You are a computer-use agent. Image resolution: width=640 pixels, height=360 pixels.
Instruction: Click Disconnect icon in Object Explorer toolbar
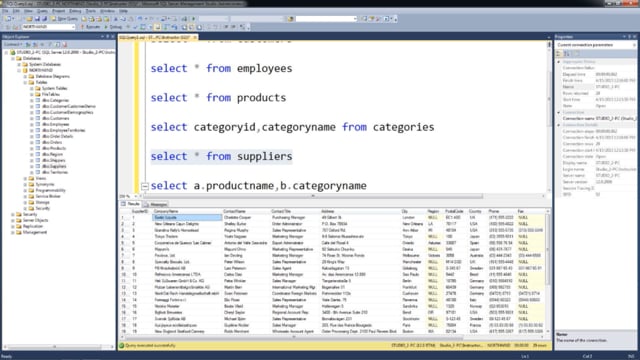coord(36,44)
